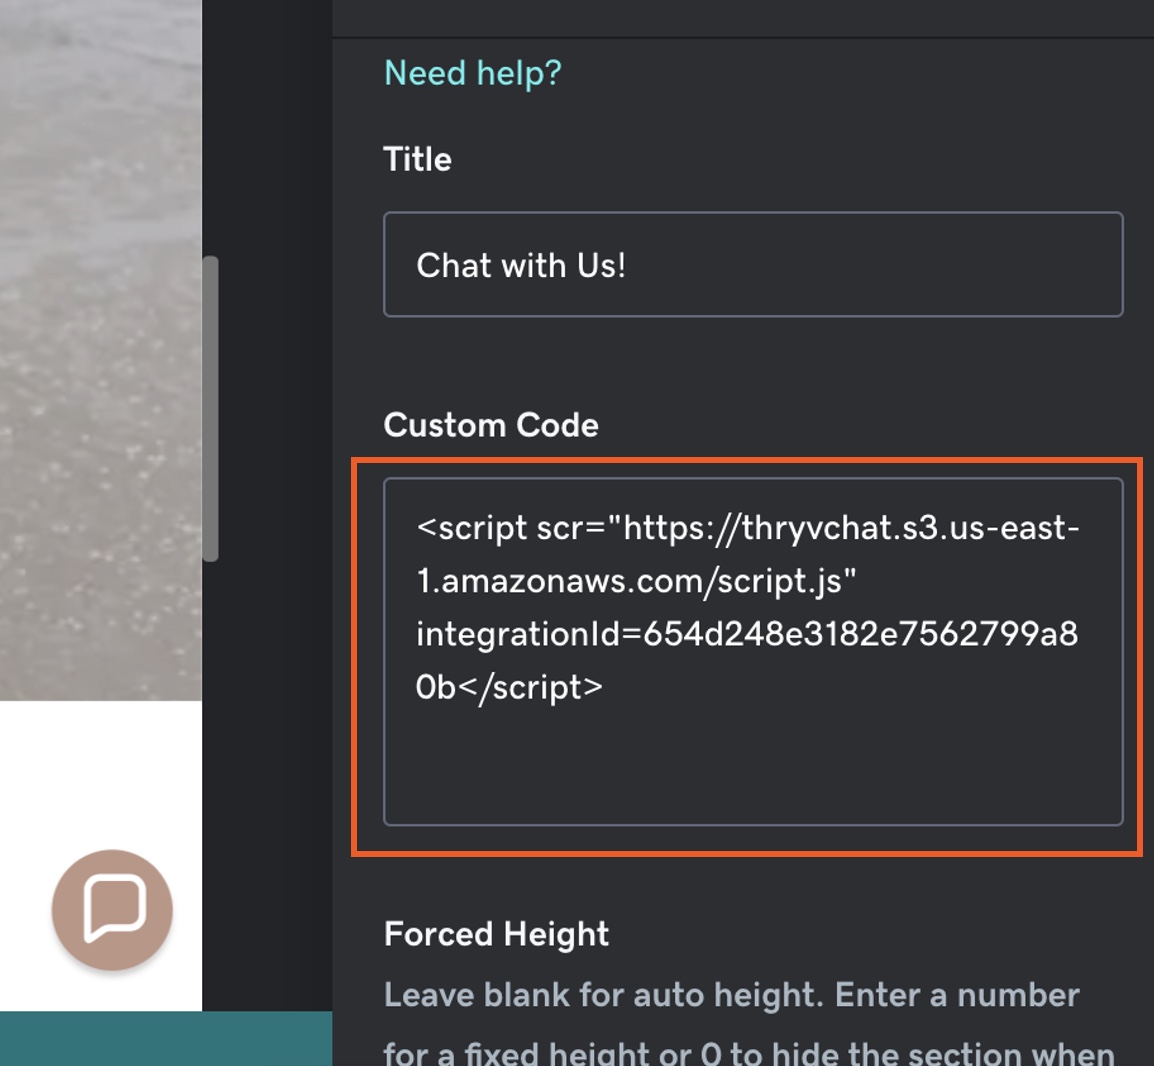Click the integrationId line in the code
Screen dimensions: 1154x1066
pos(747,633)
